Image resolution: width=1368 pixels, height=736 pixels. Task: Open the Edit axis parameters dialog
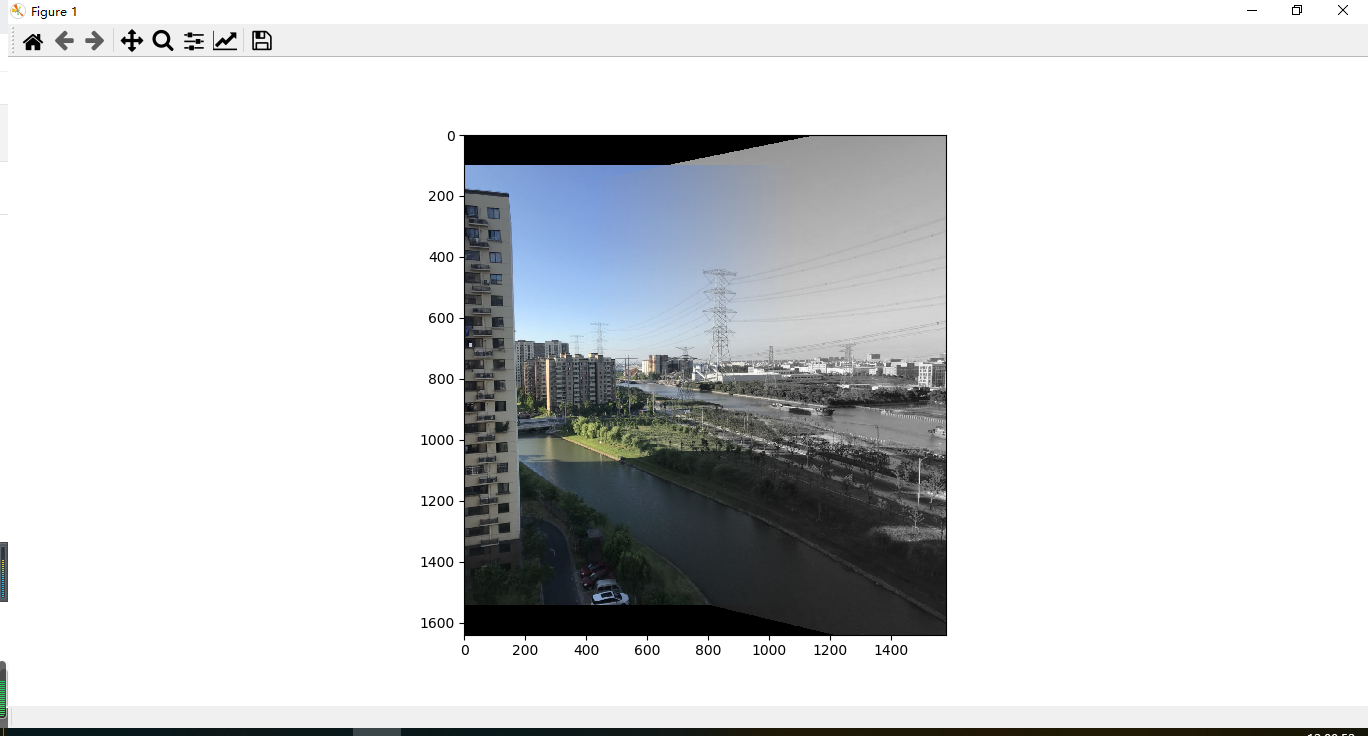225,41
